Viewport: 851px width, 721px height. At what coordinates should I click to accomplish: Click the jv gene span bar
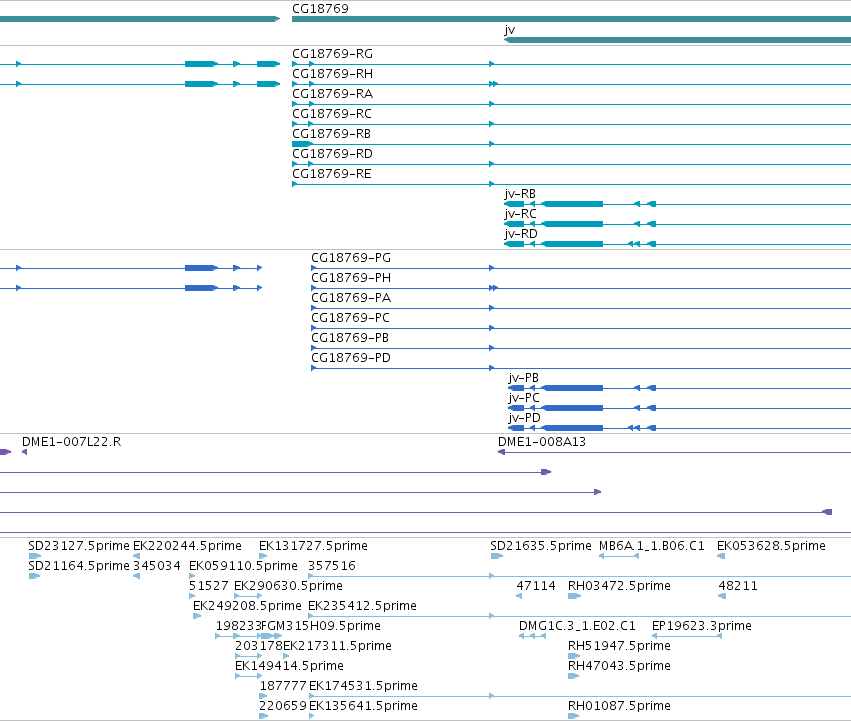coord(677,40)
